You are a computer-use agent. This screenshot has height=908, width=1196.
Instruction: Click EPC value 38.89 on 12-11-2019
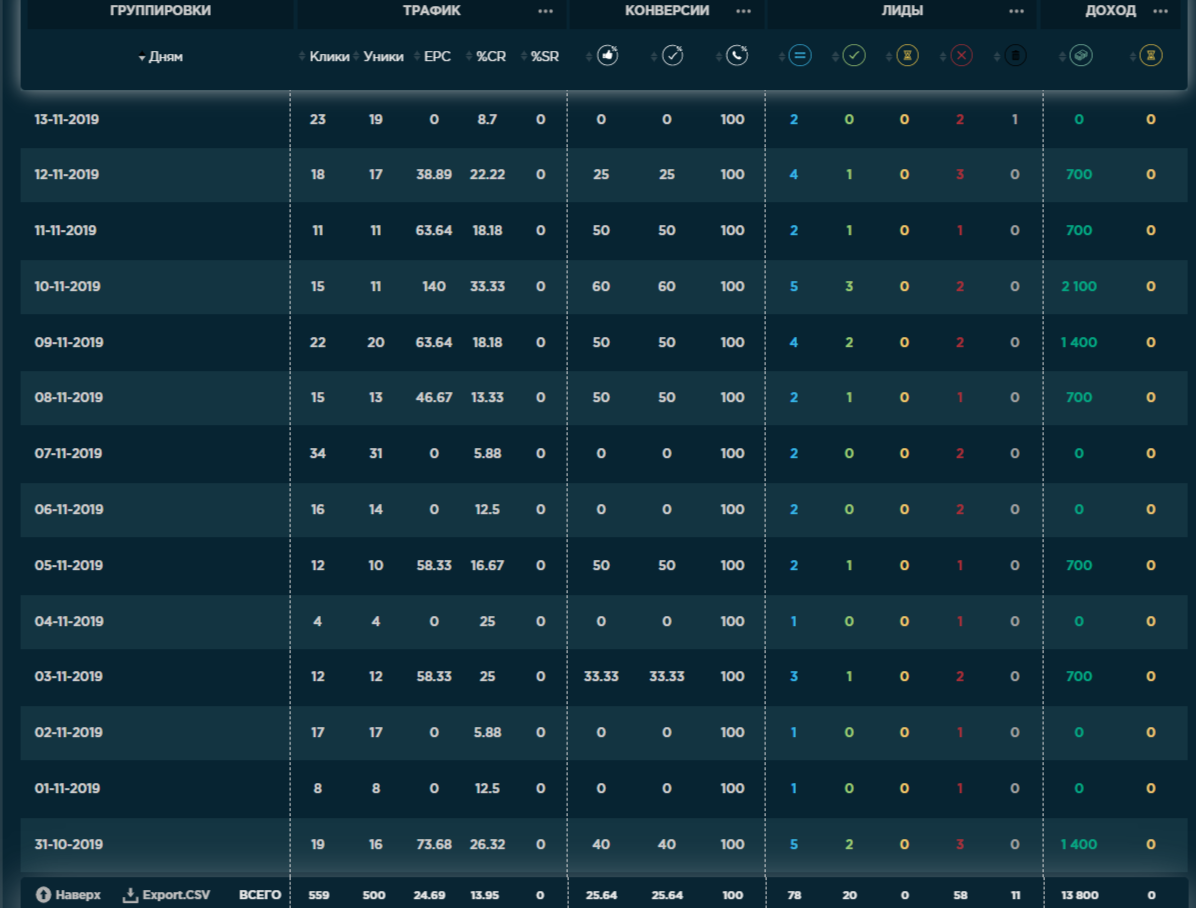click(434, 174)
